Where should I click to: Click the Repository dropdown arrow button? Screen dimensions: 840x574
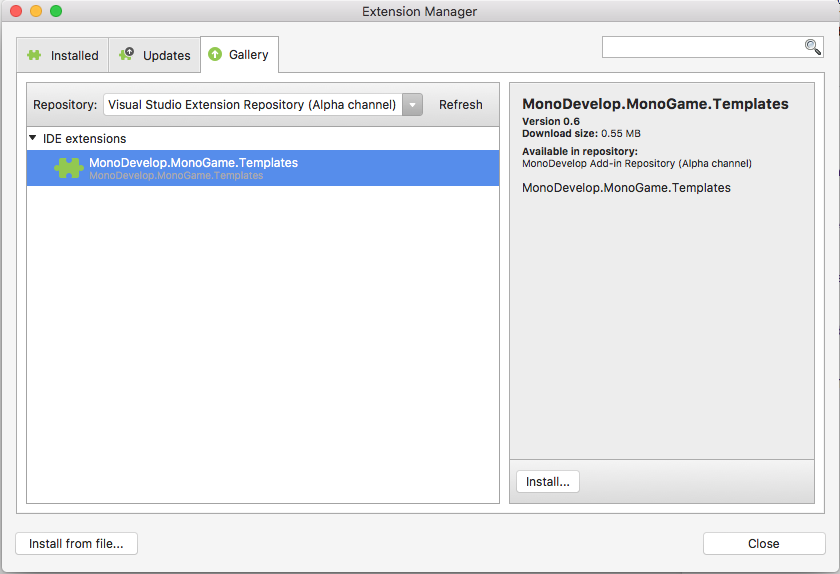(x=412, y=105)
